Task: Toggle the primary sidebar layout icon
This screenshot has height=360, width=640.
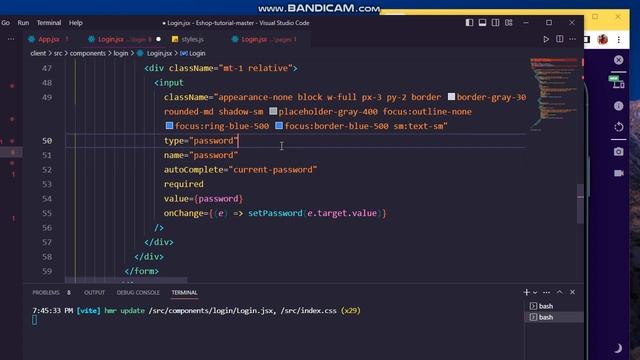Action: pyautogui.click(x=469, y=23)
